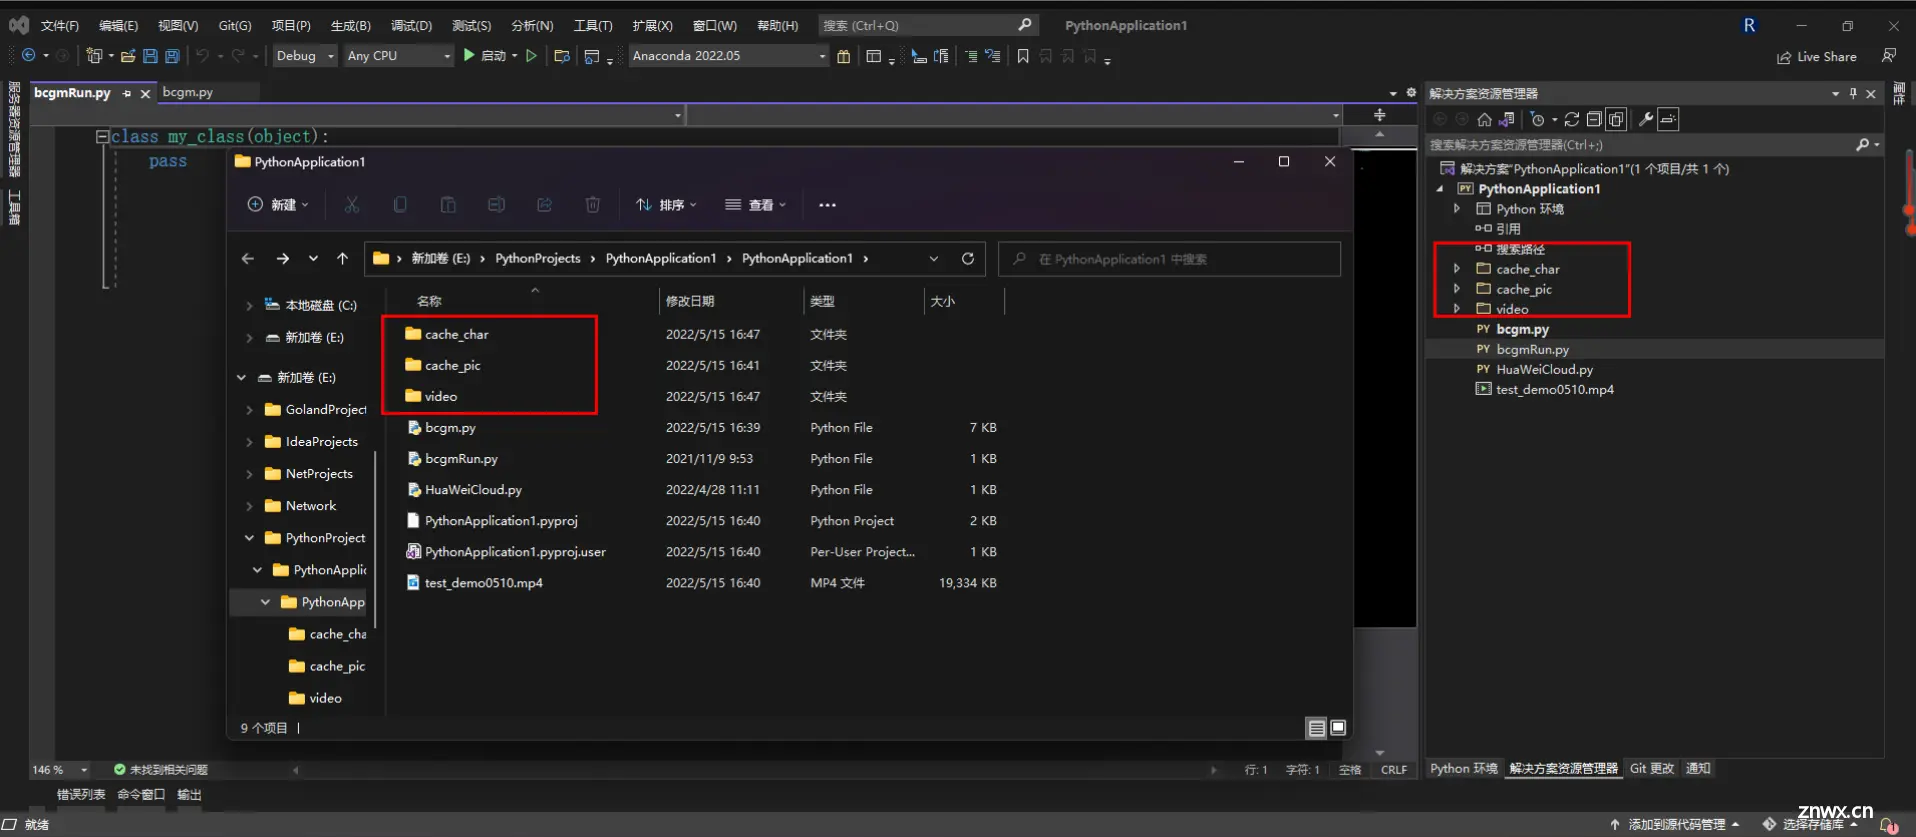This screenshot has height=837, width=1916.
Task: Open the 新建 dropdown in File Explorer
Action: [x=278, y=205]
